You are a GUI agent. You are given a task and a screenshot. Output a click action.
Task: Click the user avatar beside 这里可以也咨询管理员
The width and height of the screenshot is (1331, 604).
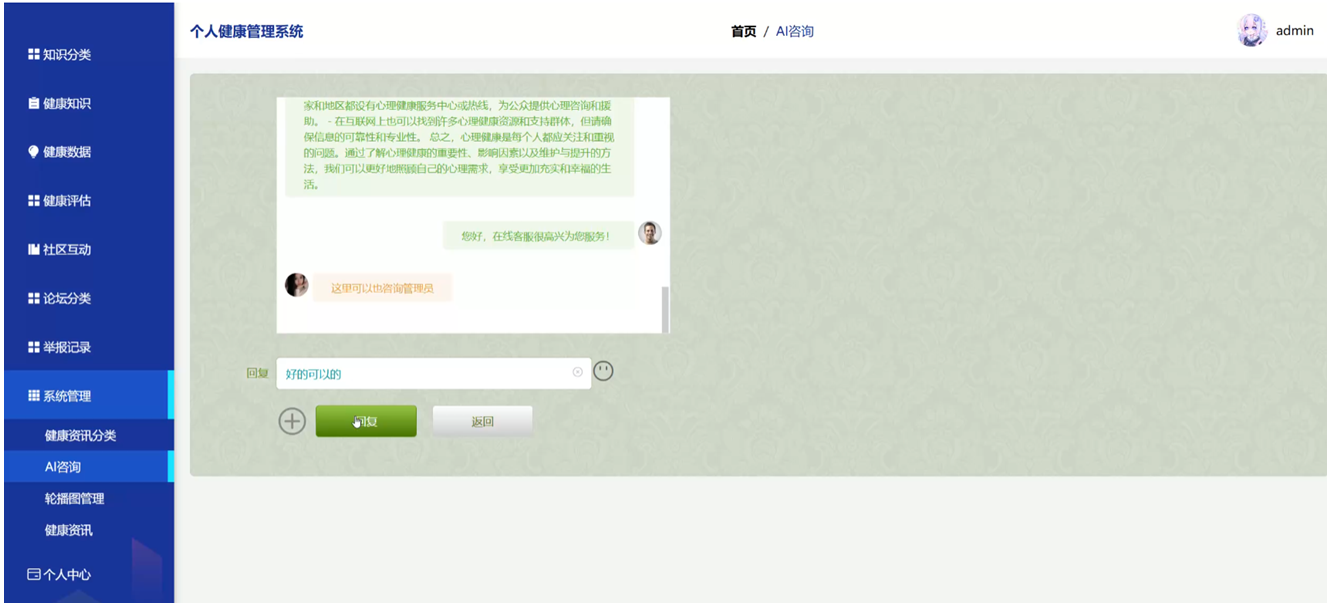(297, 285)
